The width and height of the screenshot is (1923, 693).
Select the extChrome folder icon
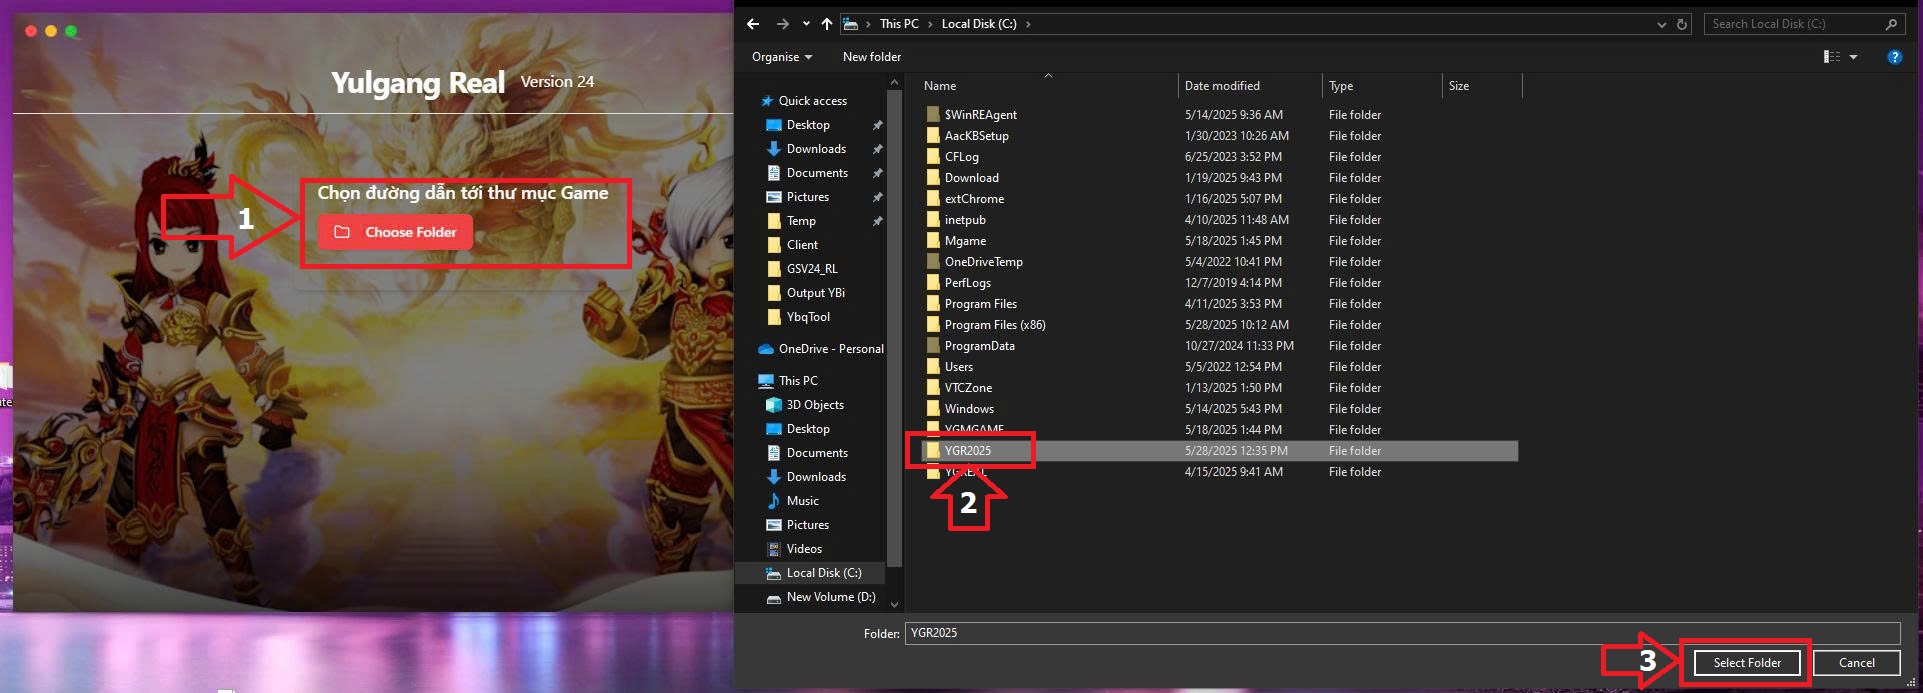[x=933, y=199]
